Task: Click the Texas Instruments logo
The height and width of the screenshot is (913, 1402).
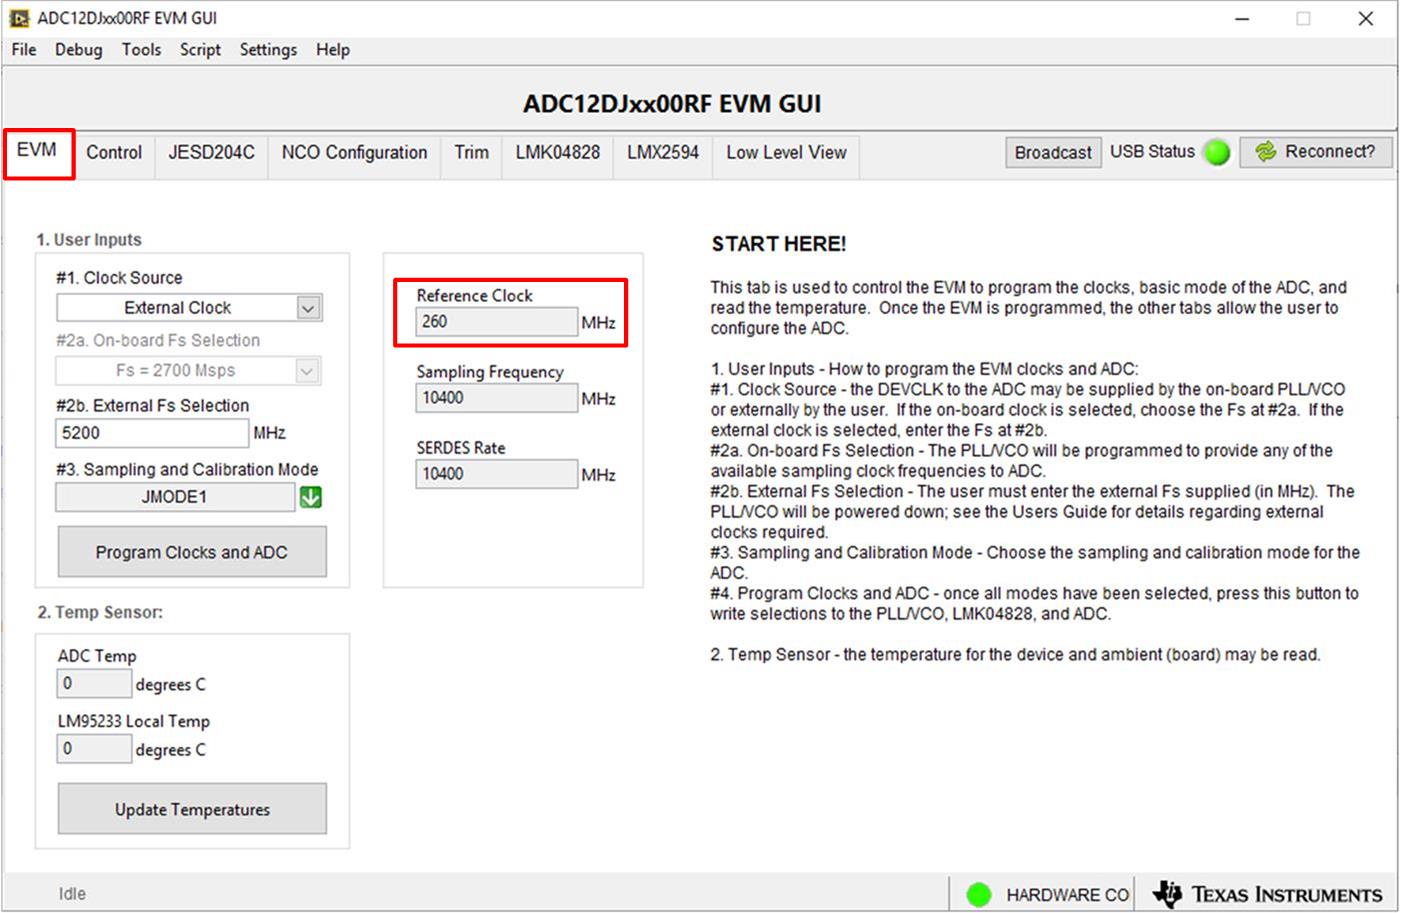Action: 1268,894
